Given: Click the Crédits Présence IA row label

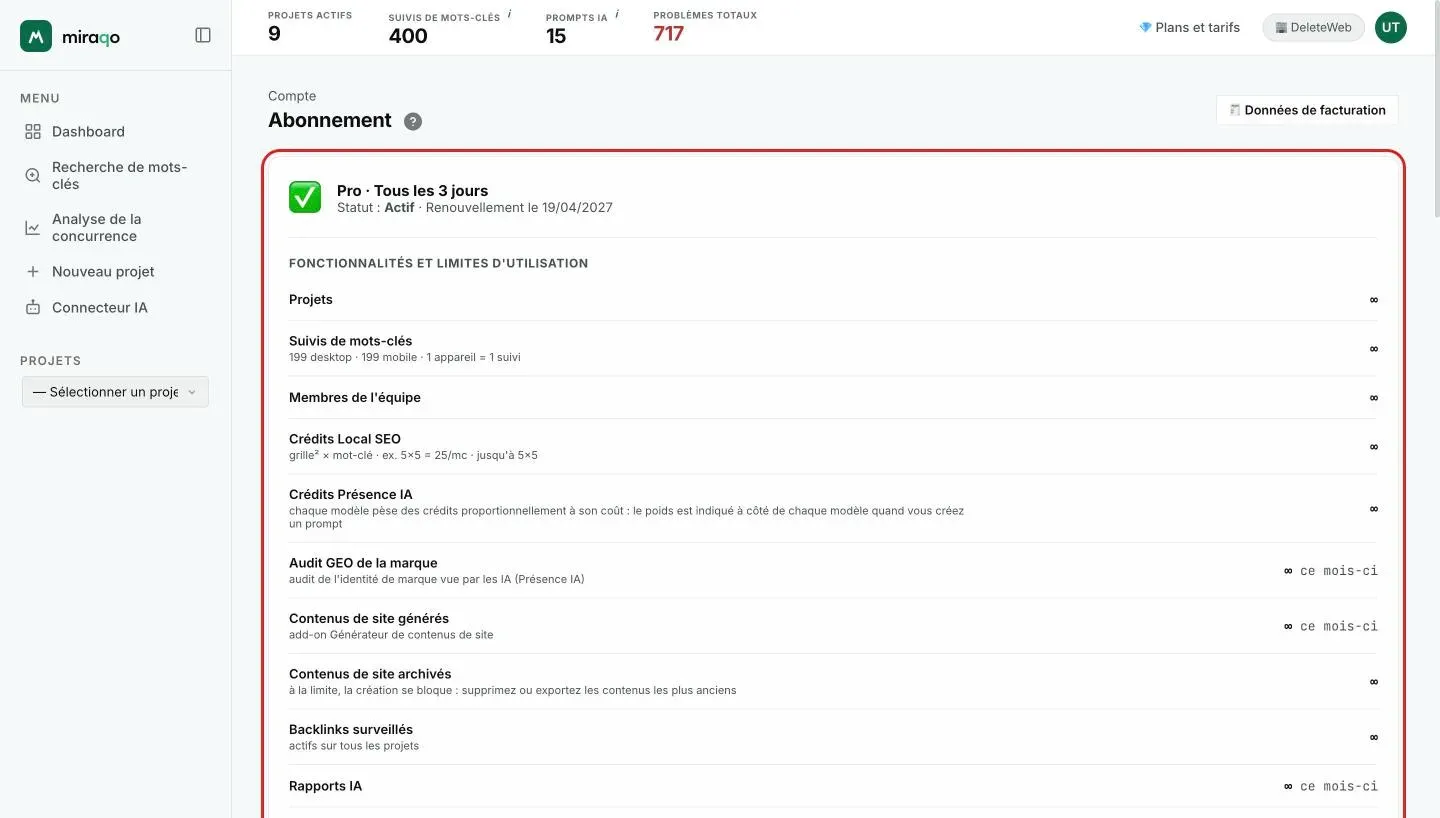Looking at the screenshot, I should (x=351, y=494).
